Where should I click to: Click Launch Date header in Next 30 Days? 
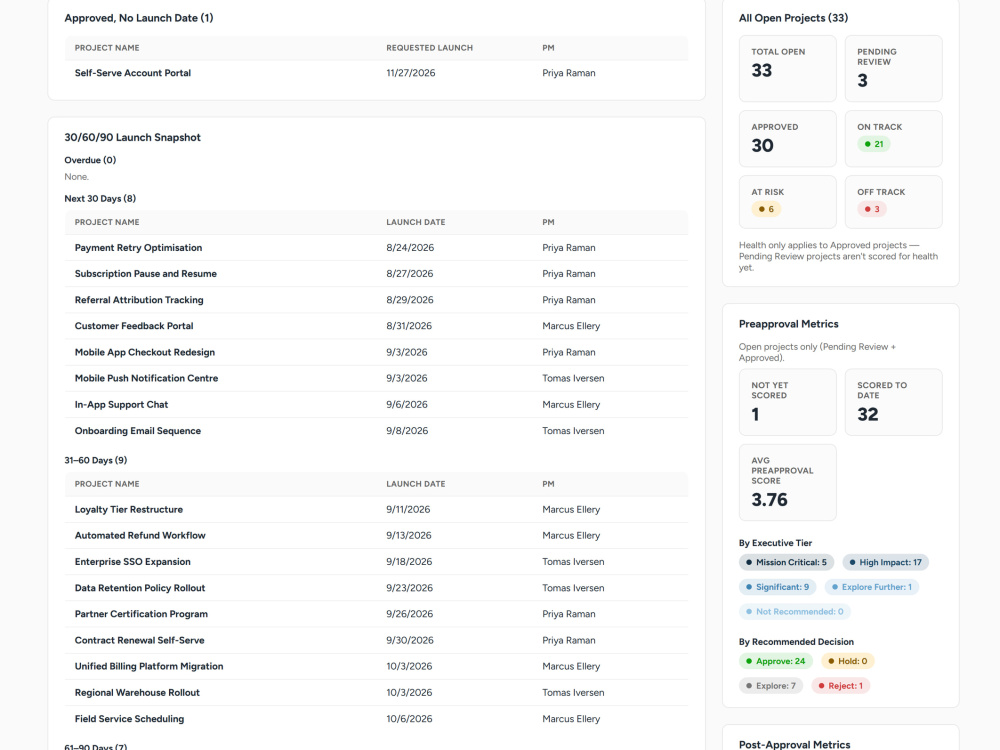[x=415, y=223]
